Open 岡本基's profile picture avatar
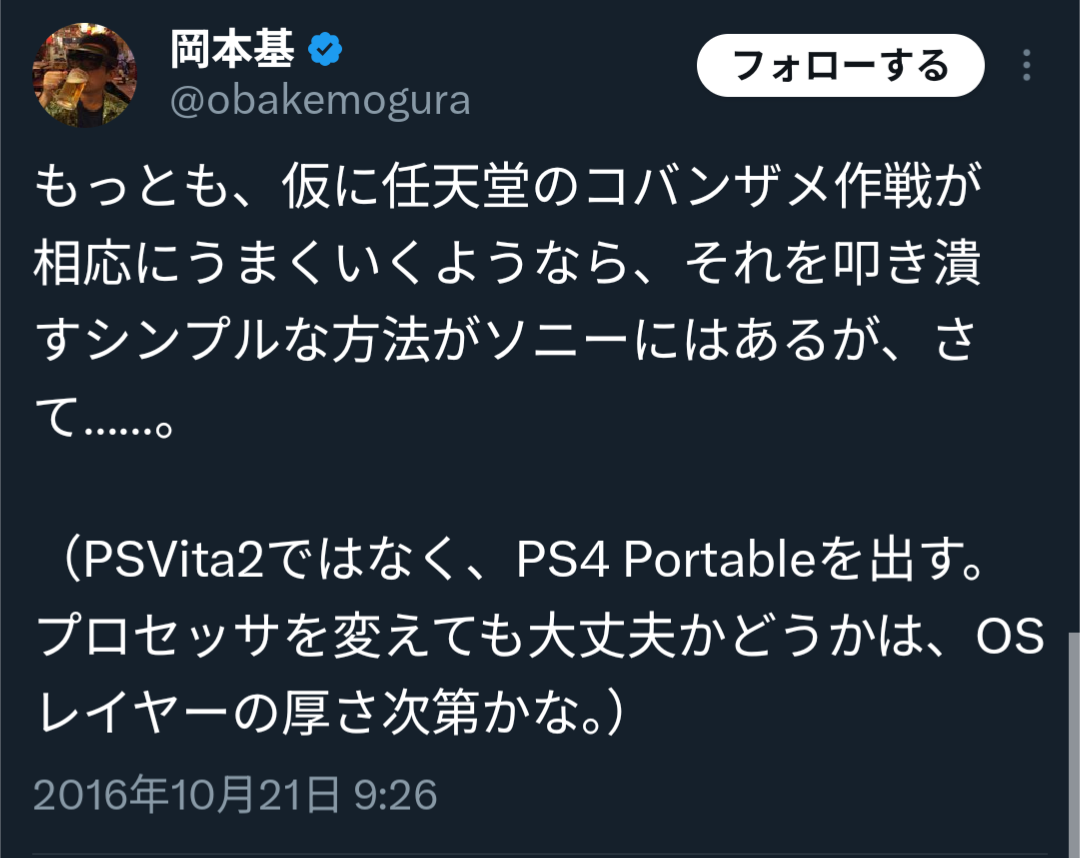The width and height of the screenshot is (1080, 858). (x=85, y=75)
